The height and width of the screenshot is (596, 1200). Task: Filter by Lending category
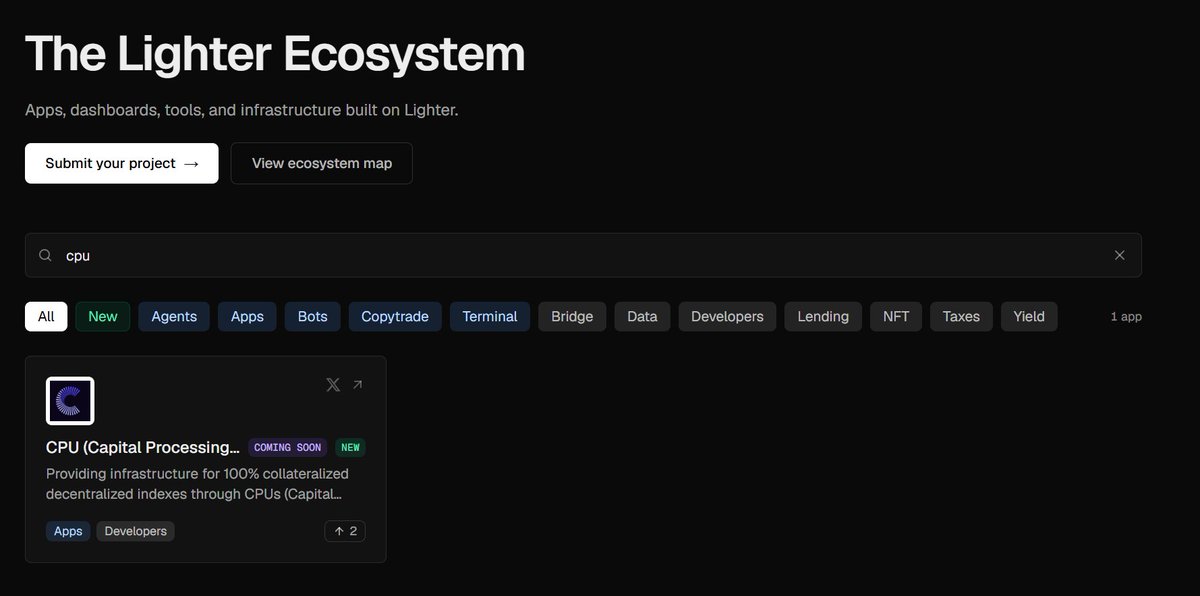click(823, 316)
